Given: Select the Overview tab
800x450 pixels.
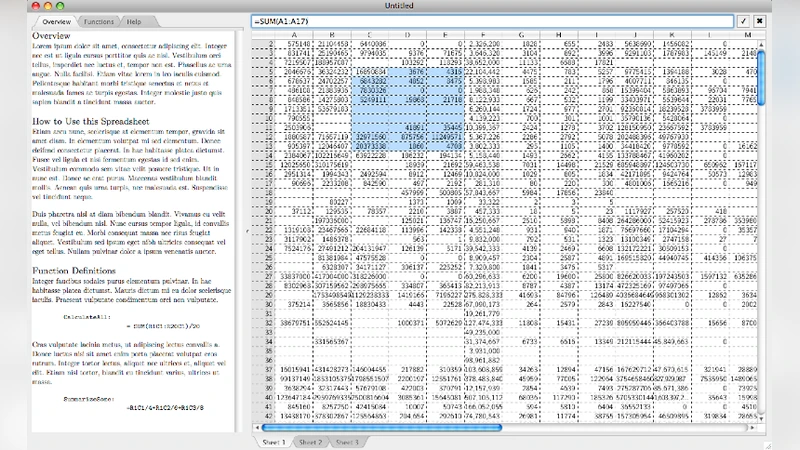Looking at the screenshot, I should pos(55,21).
